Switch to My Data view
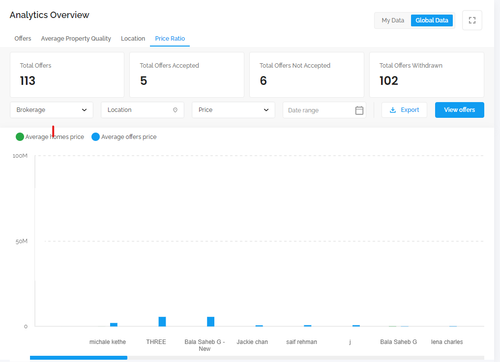This screenshot has width=500, height=362. point(393,20)
